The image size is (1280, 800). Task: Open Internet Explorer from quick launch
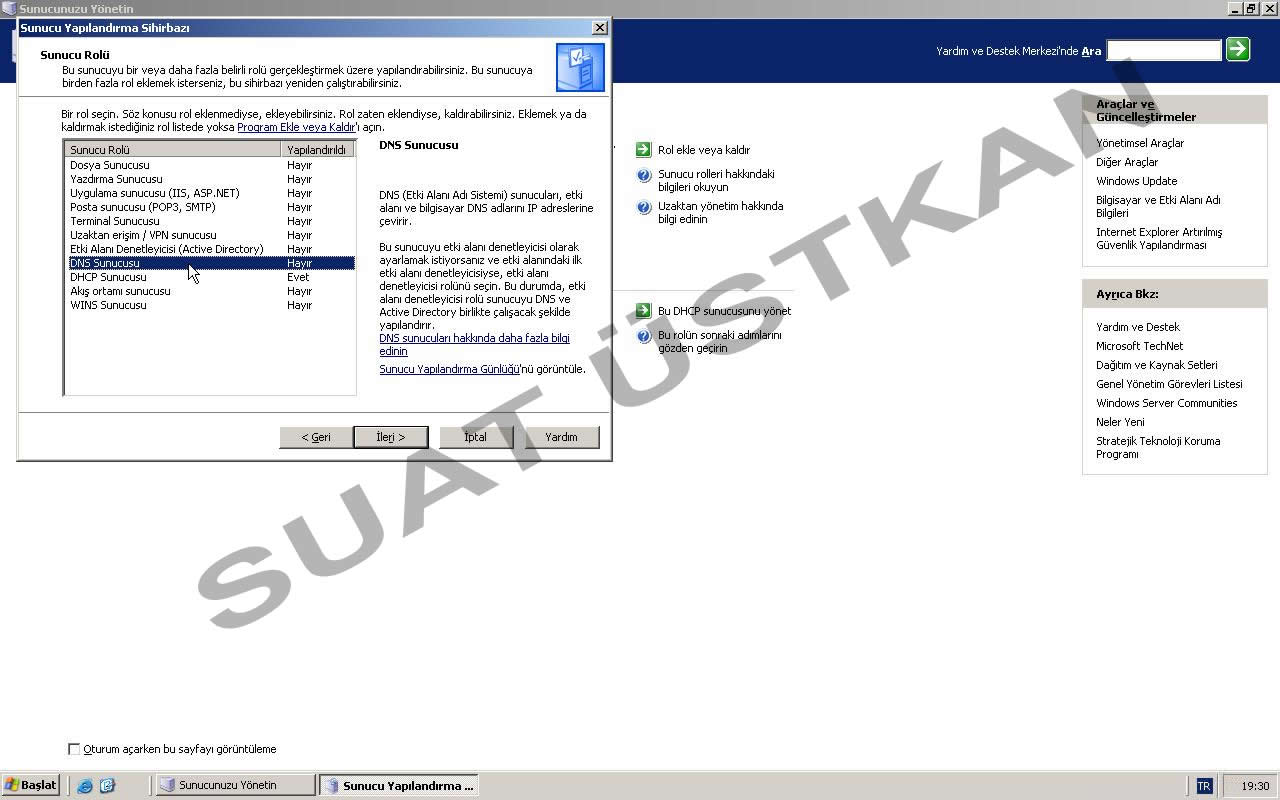point(85,786)
